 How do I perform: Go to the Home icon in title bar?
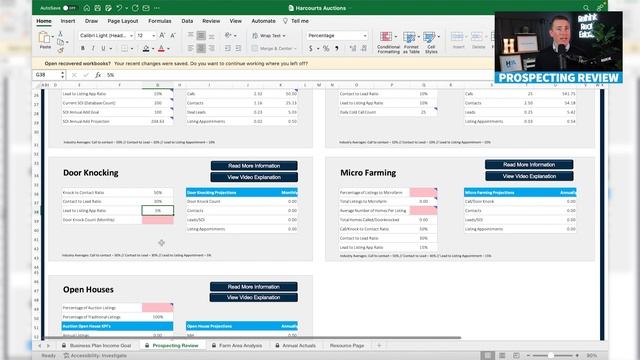click(x=87, y=8)
